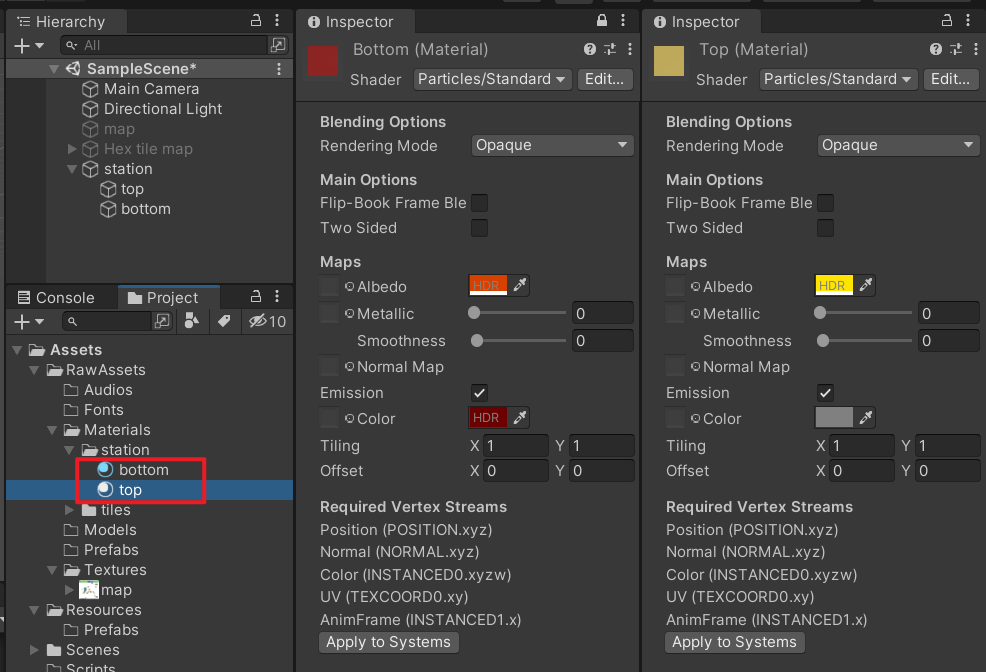Screen dimensions: 986x672
Task: Use eyedropper for Top Emission color
Action: [865, 417]
